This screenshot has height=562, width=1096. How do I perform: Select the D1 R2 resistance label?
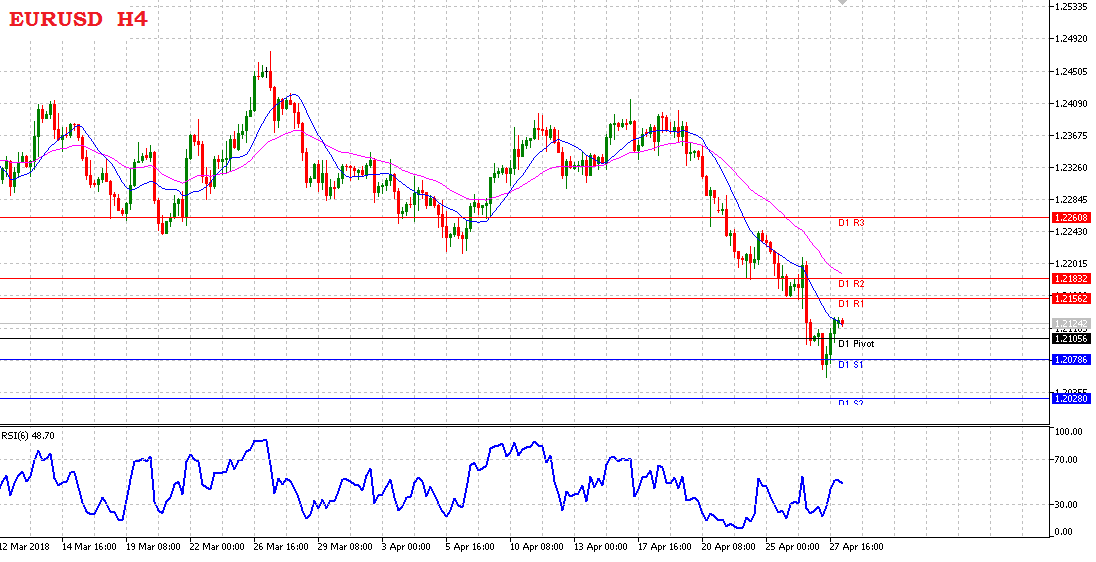(x=851, y=284)
